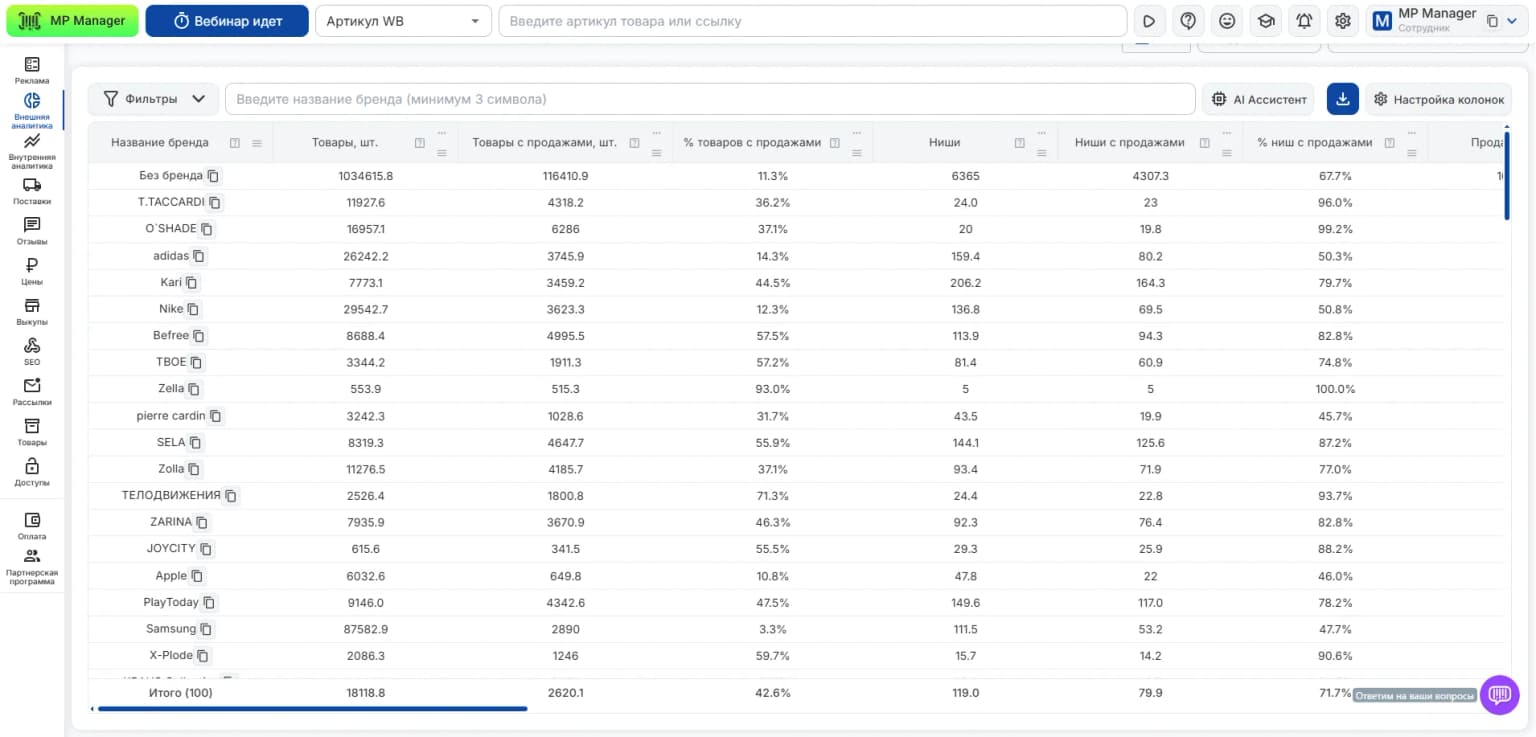
Task: Open the Оплата sidebar section
Action: click(x=32, y=526)
